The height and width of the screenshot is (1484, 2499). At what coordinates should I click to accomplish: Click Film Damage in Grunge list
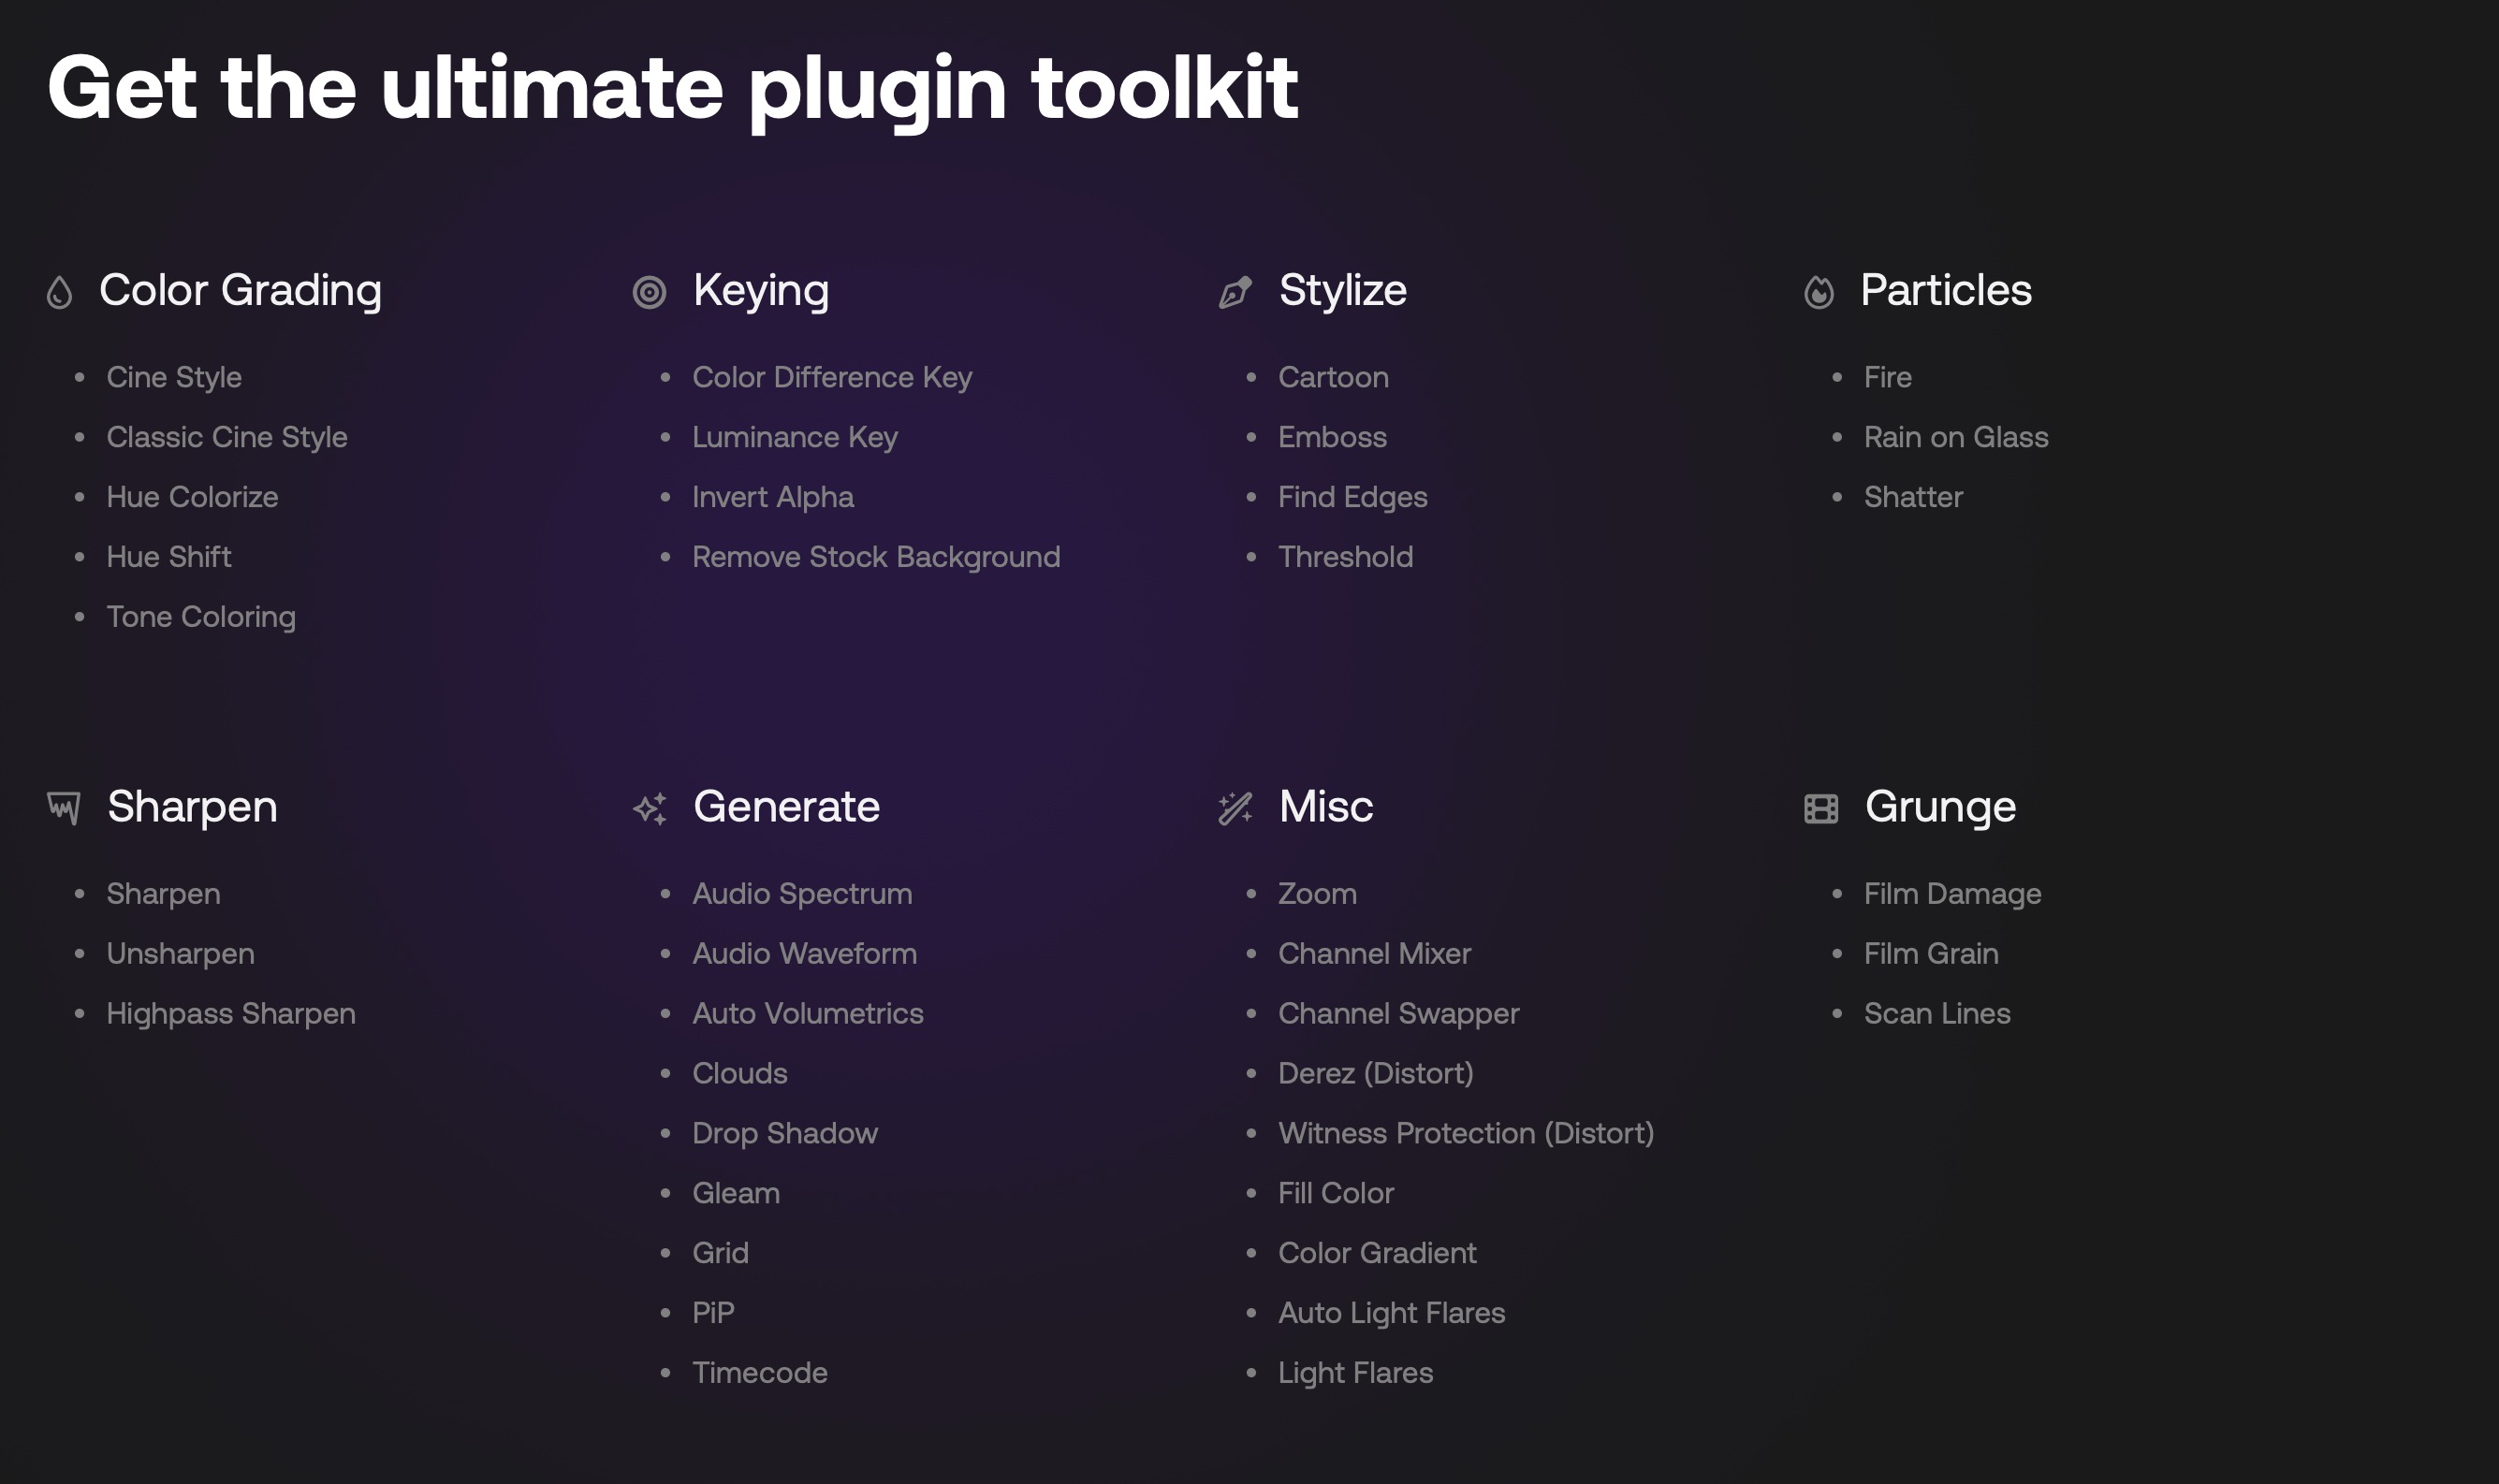tap(1952, 893)
